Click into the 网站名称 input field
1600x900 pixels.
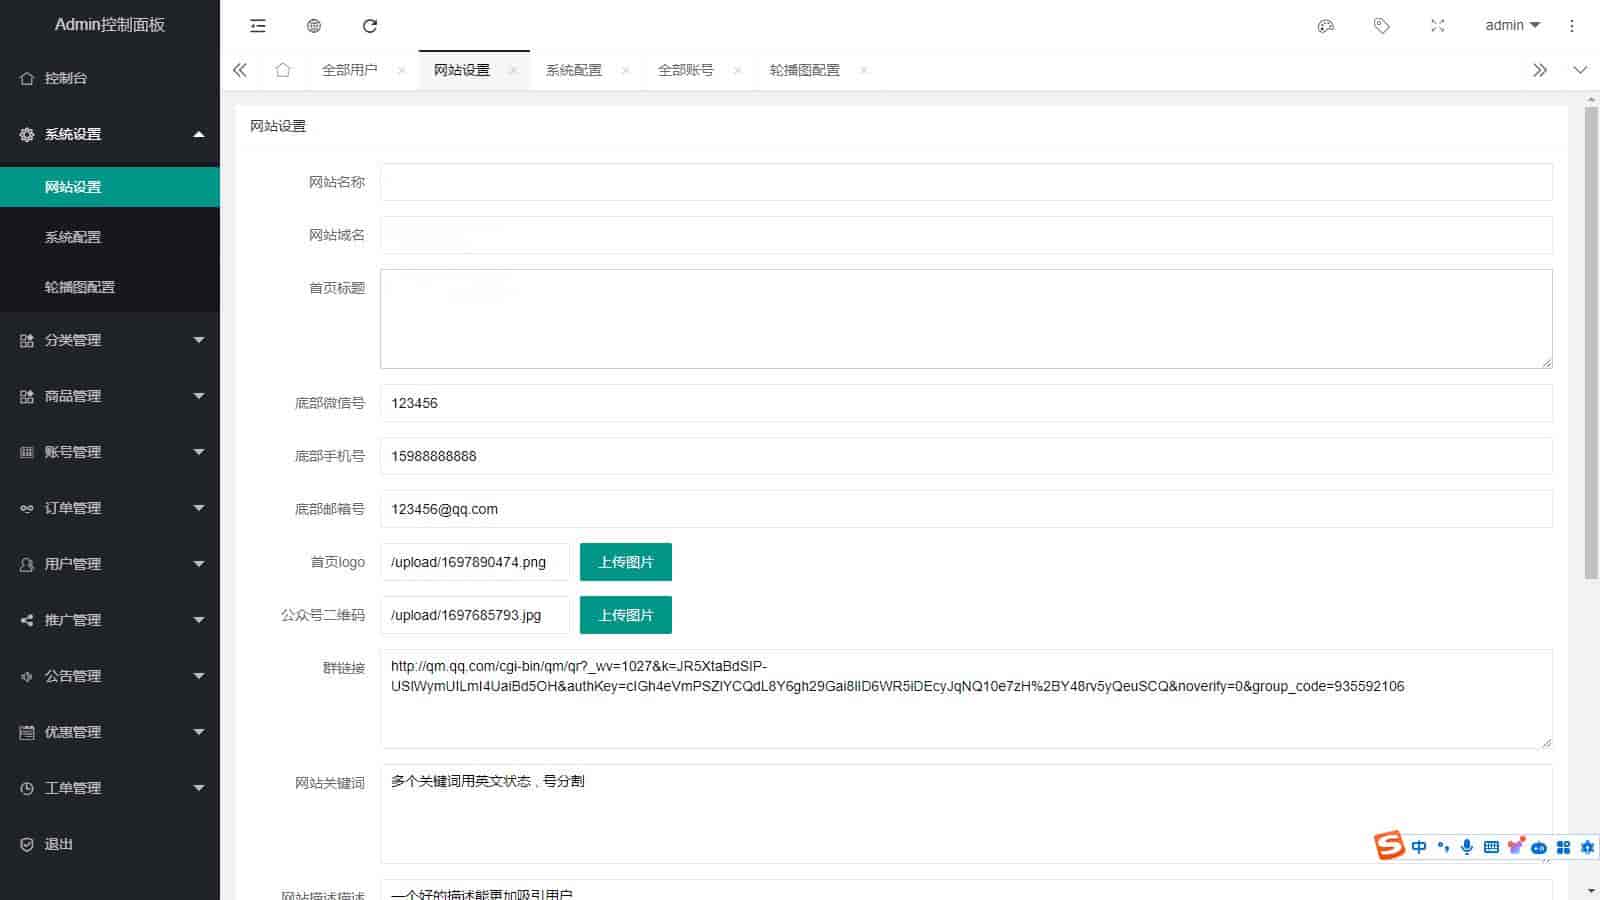tap(966, 182)
